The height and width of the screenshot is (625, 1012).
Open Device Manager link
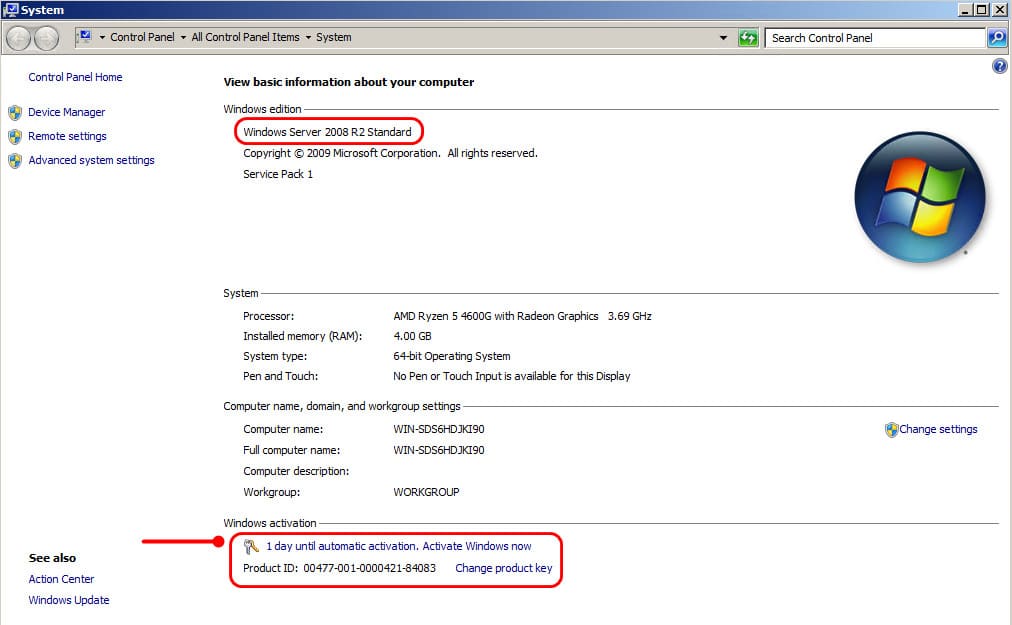tap(66, 112)
